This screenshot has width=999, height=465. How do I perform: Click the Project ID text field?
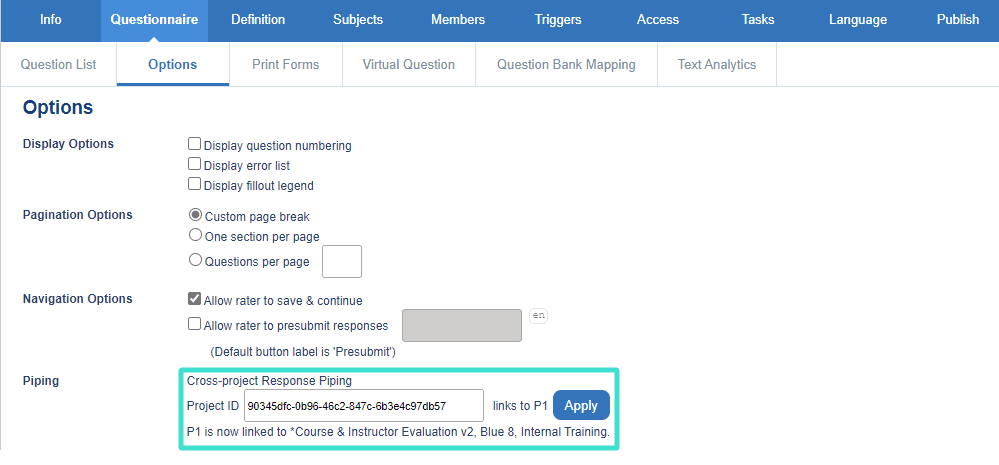click(364, 406)
